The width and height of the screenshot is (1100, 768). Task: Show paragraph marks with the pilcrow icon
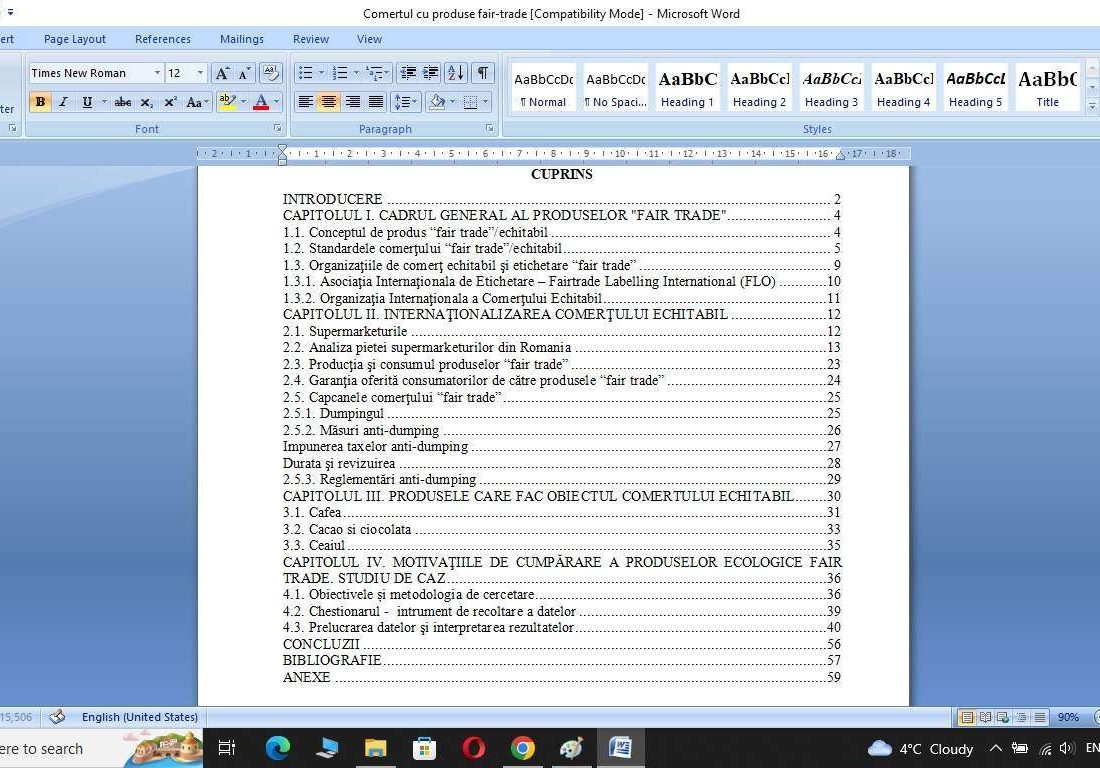coord(483,73)
